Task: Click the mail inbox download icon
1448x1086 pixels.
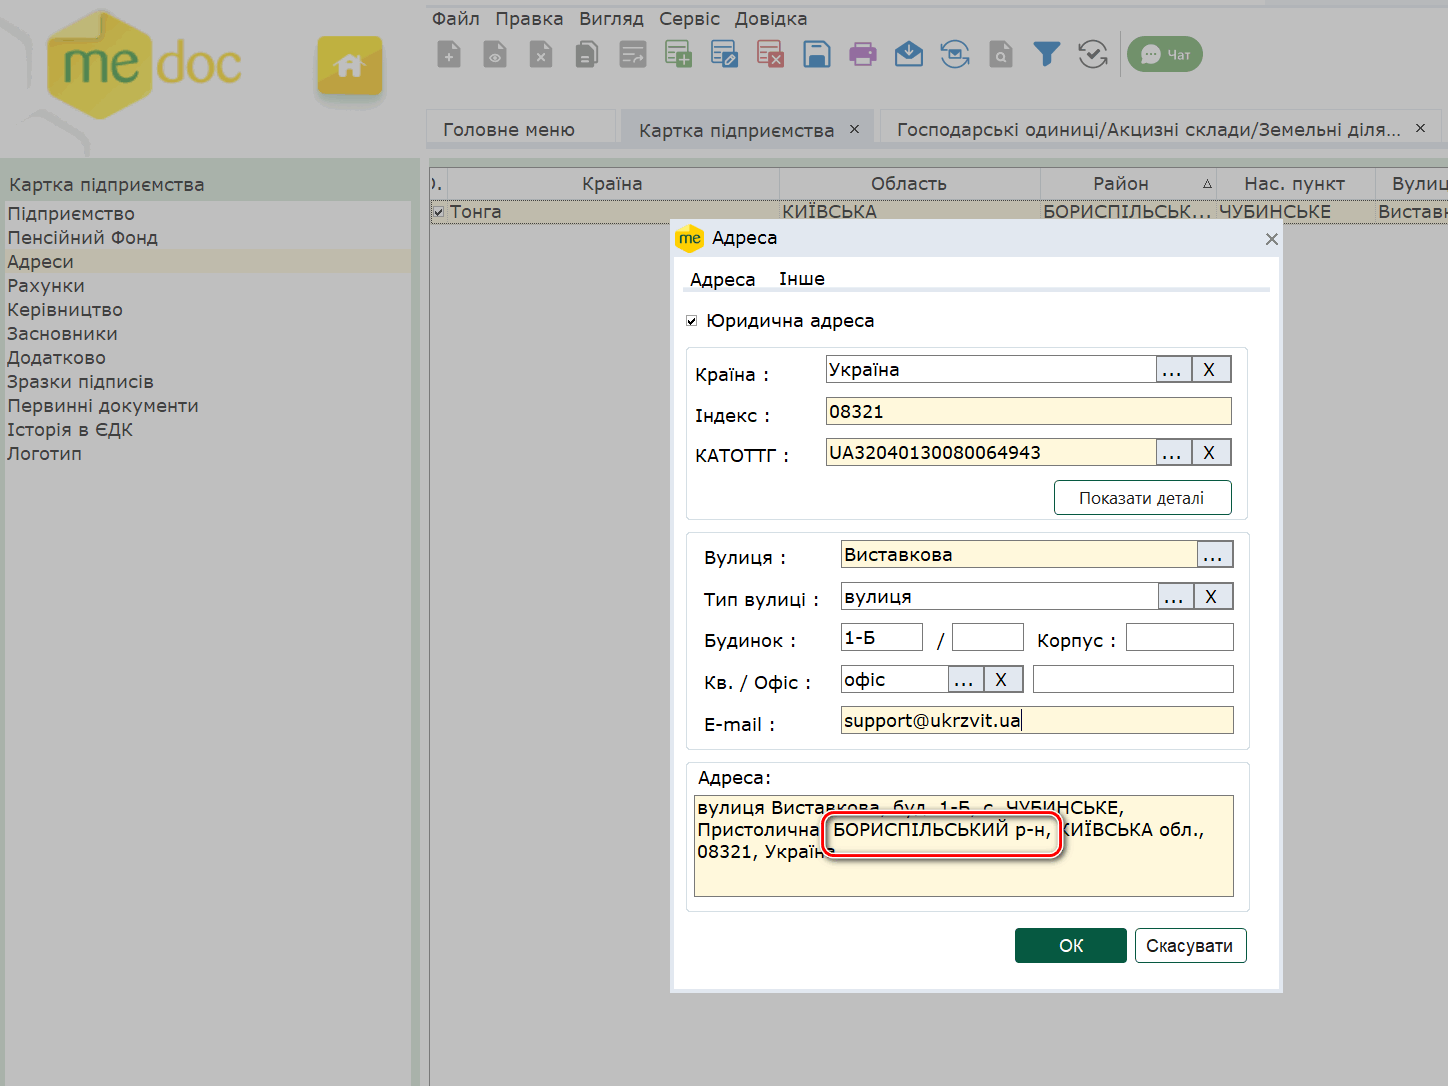Action: tap(908, 55)
